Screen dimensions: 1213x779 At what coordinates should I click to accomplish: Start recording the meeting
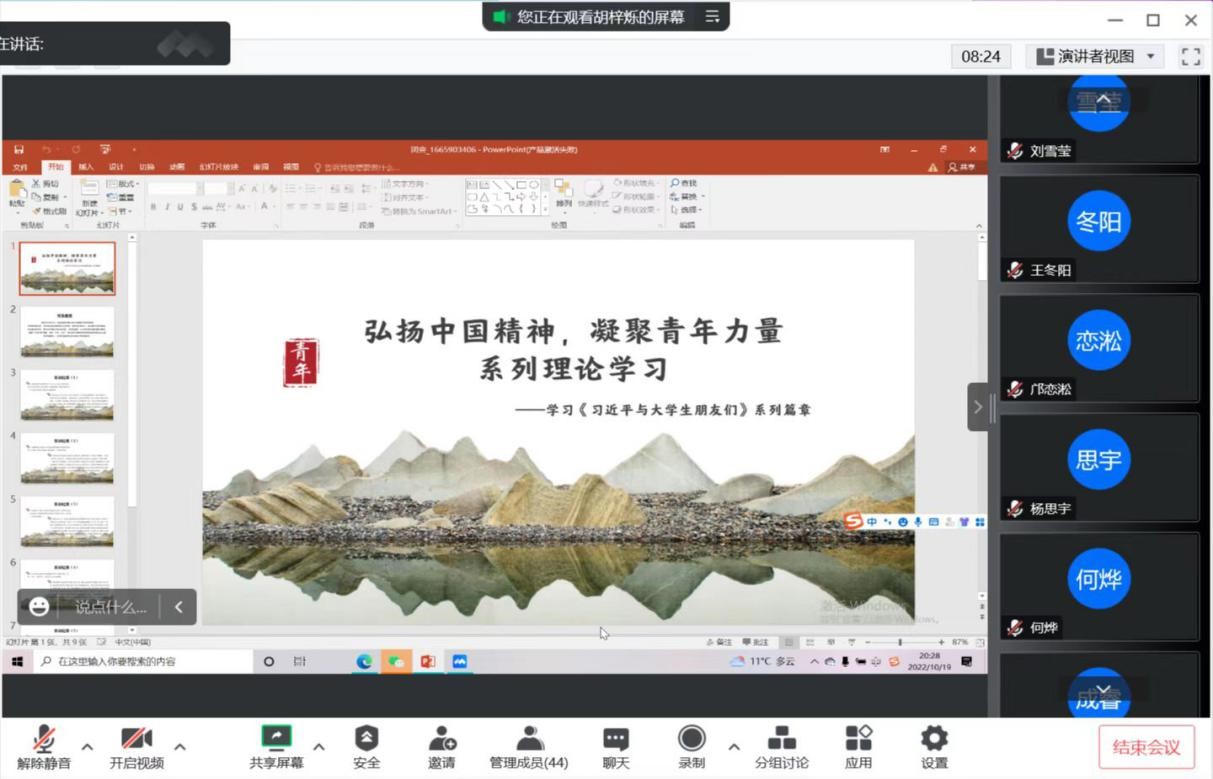click(x=691, y=746)
